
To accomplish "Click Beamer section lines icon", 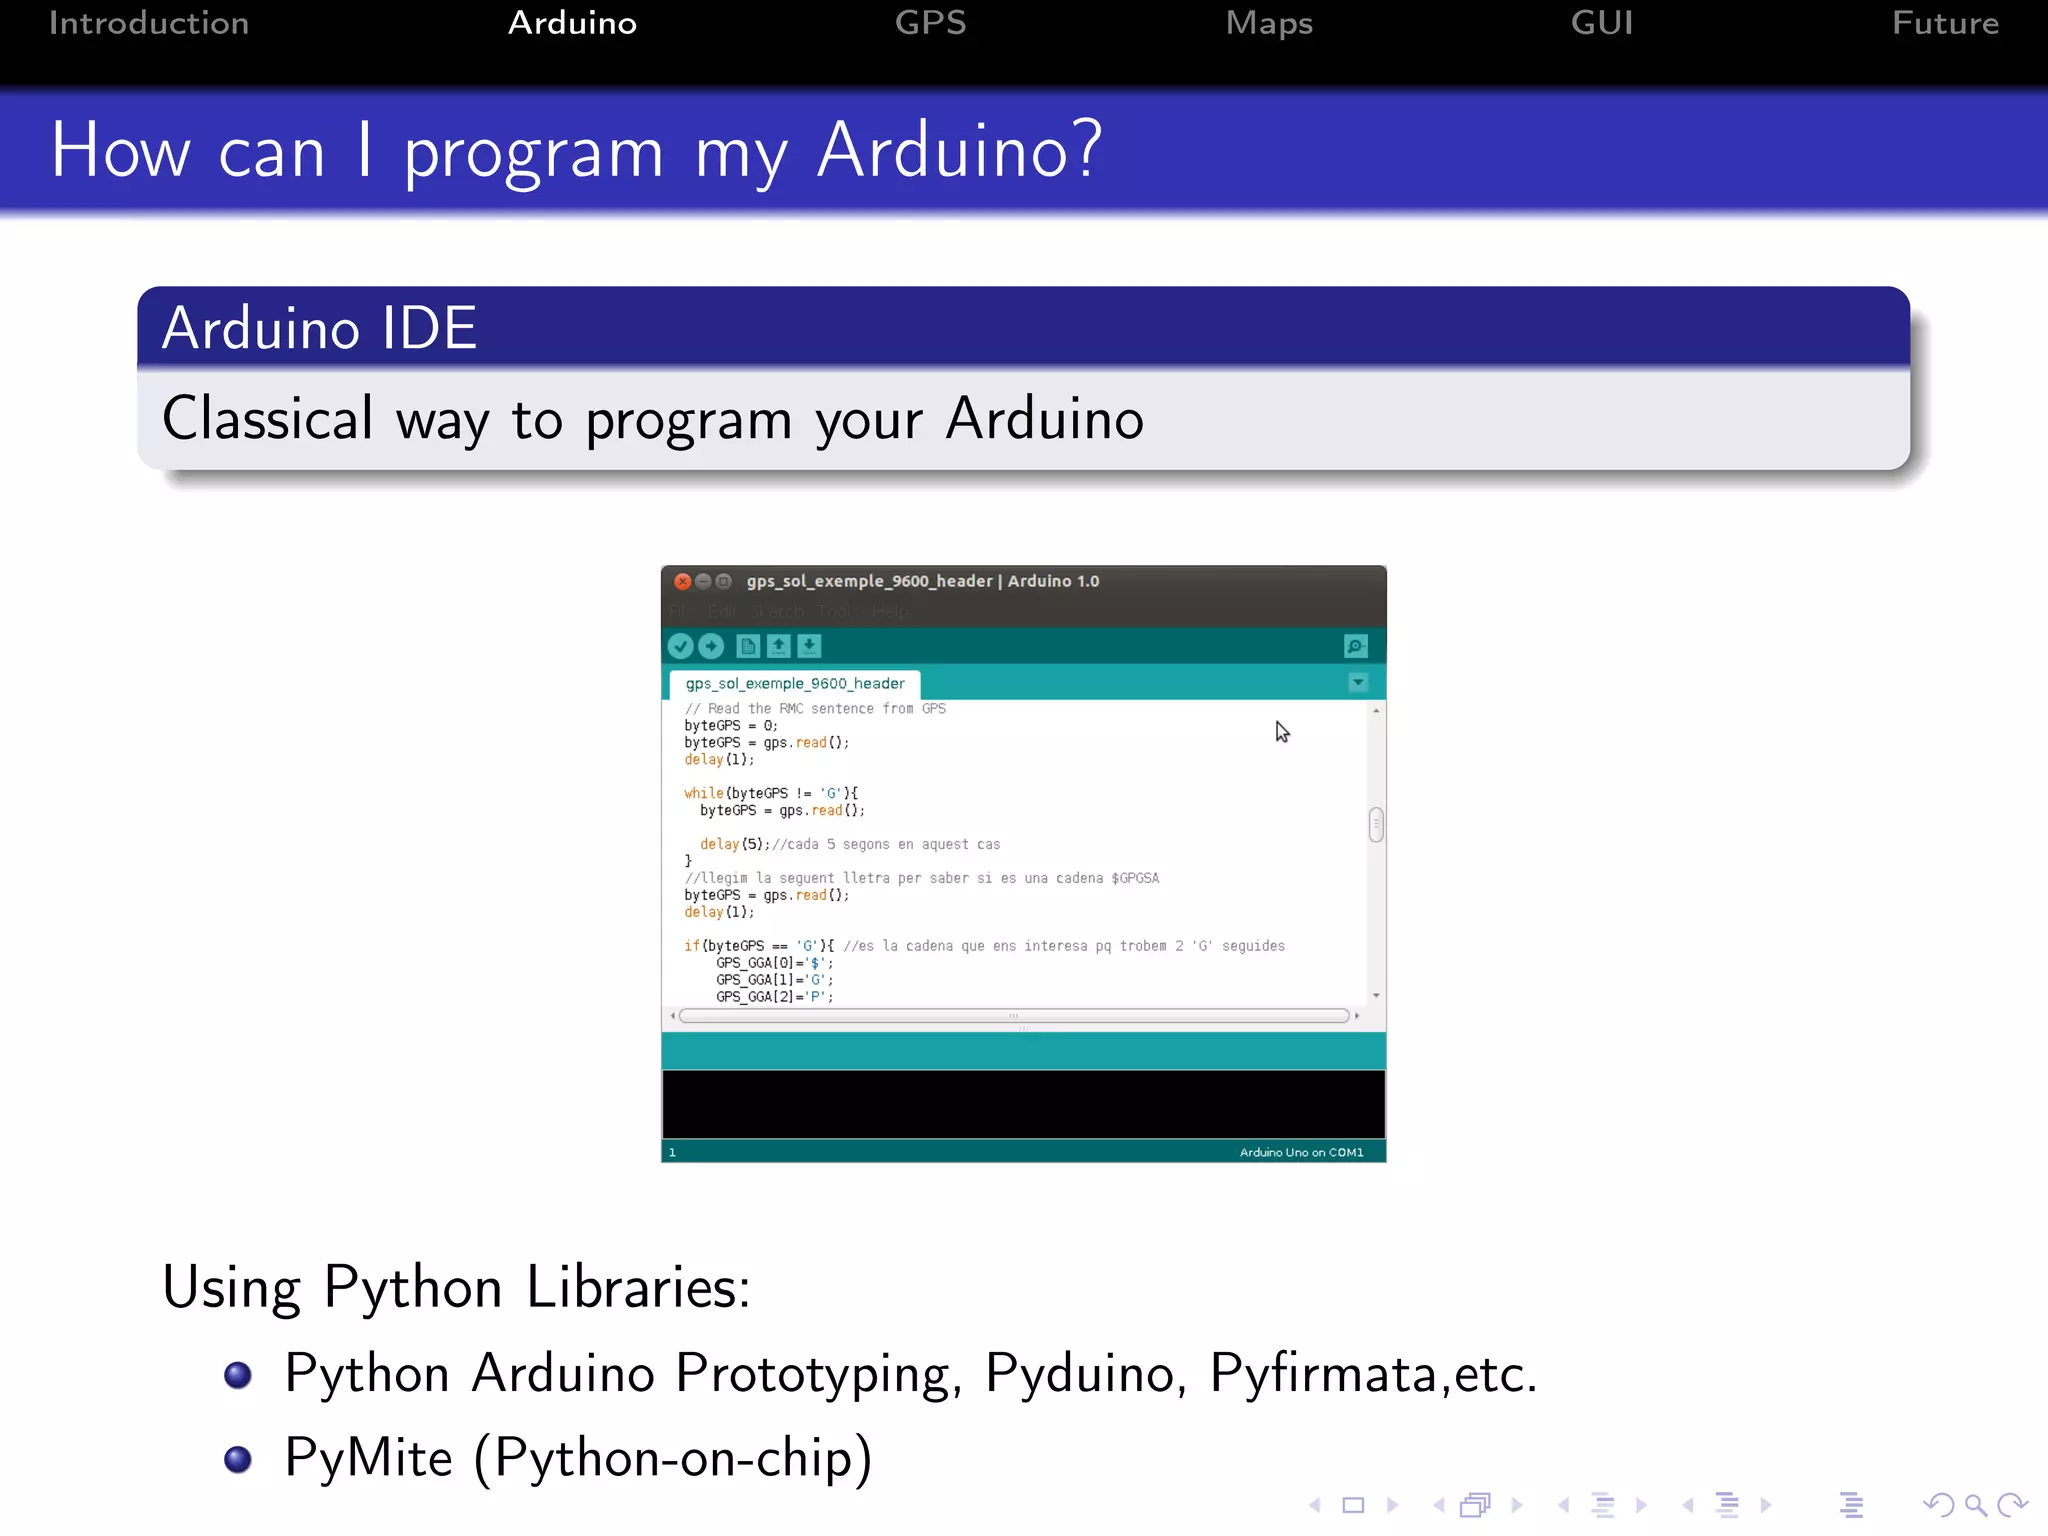I will point(1728,1505).
